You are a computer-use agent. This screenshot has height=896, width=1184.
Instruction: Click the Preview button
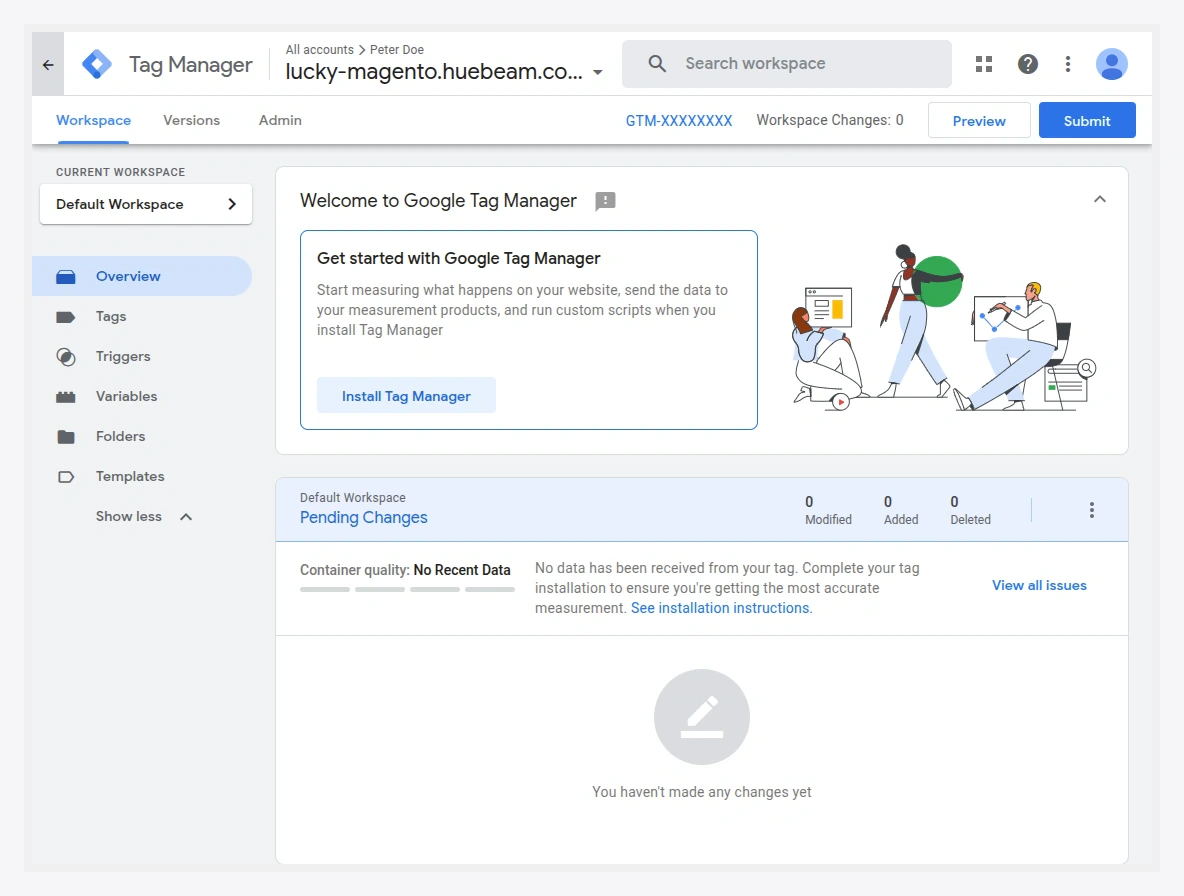coord(979,121)
